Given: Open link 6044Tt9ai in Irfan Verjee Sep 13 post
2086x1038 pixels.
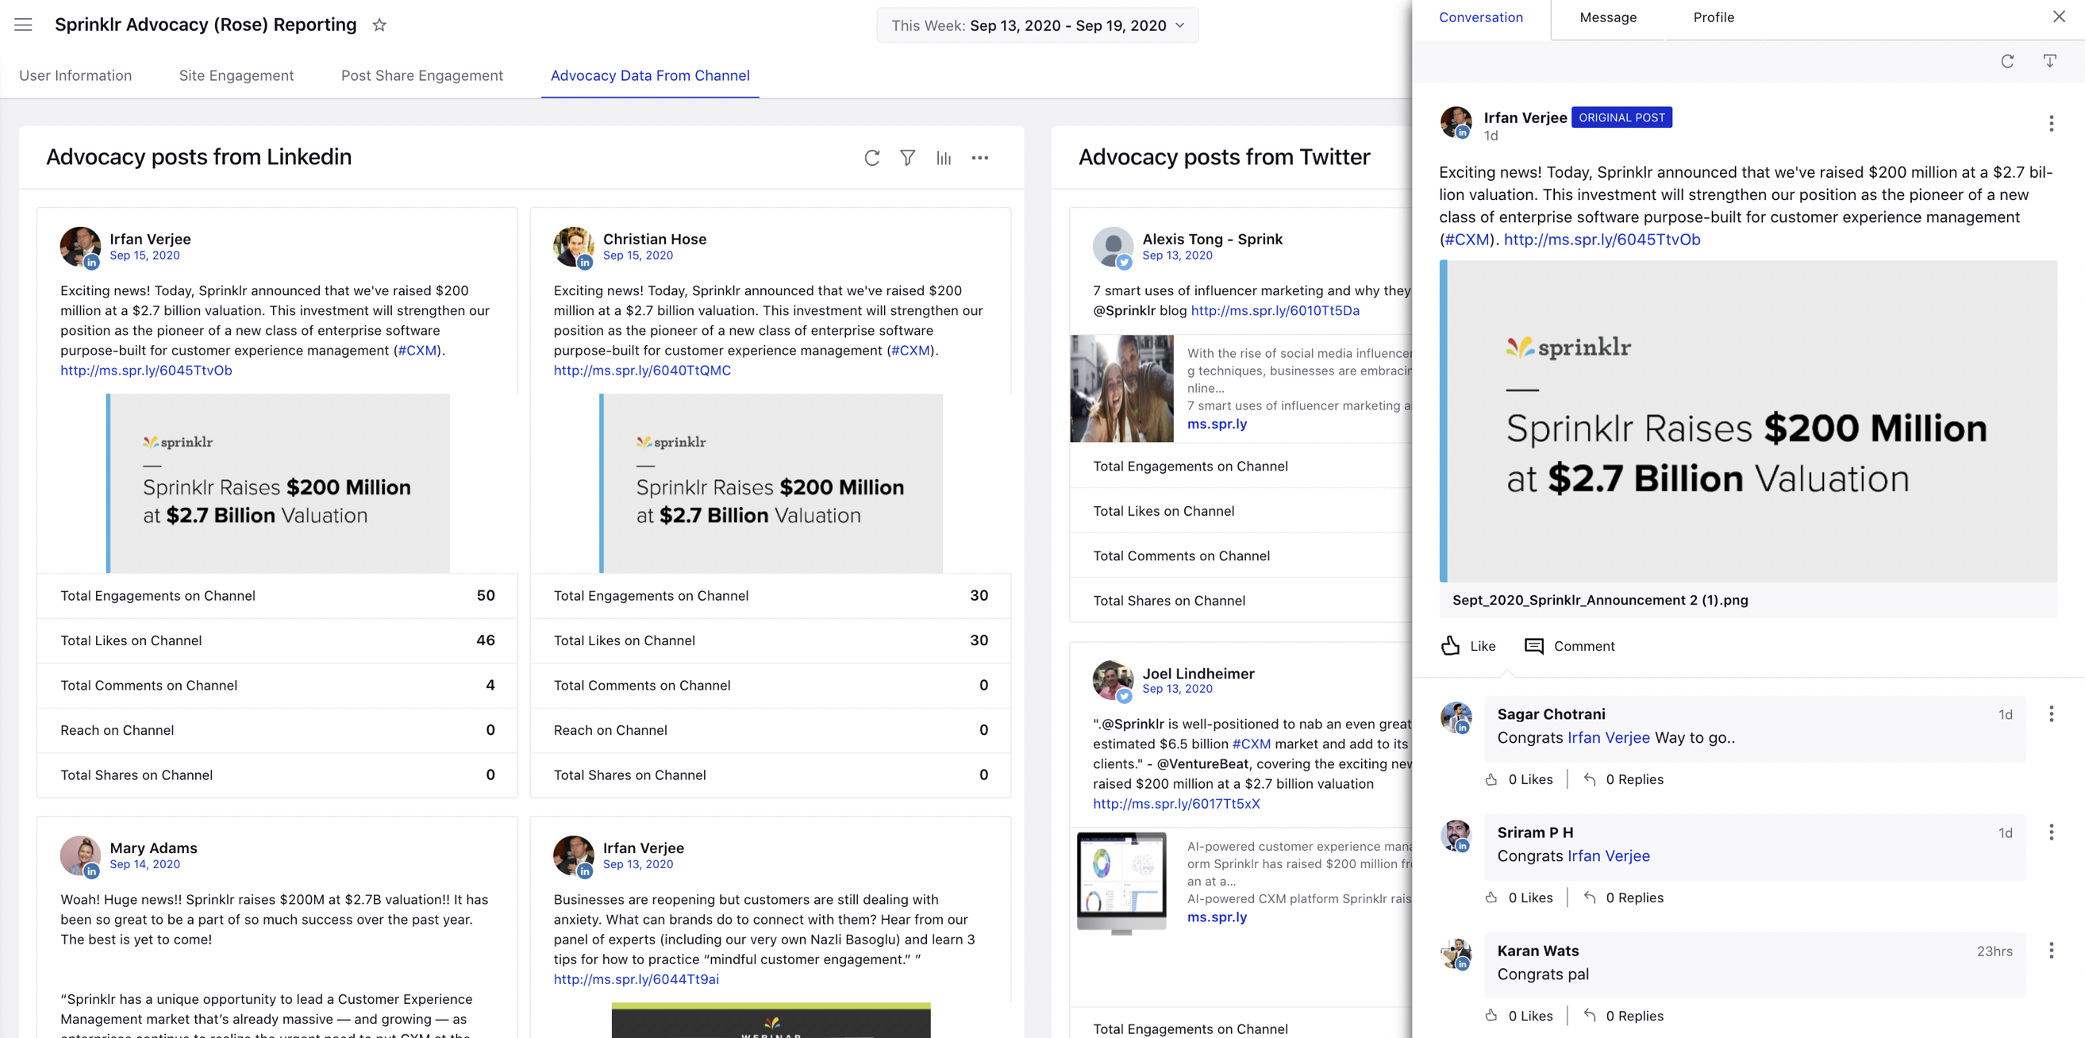Looking at the screenshot, I should tap(636, 979).
